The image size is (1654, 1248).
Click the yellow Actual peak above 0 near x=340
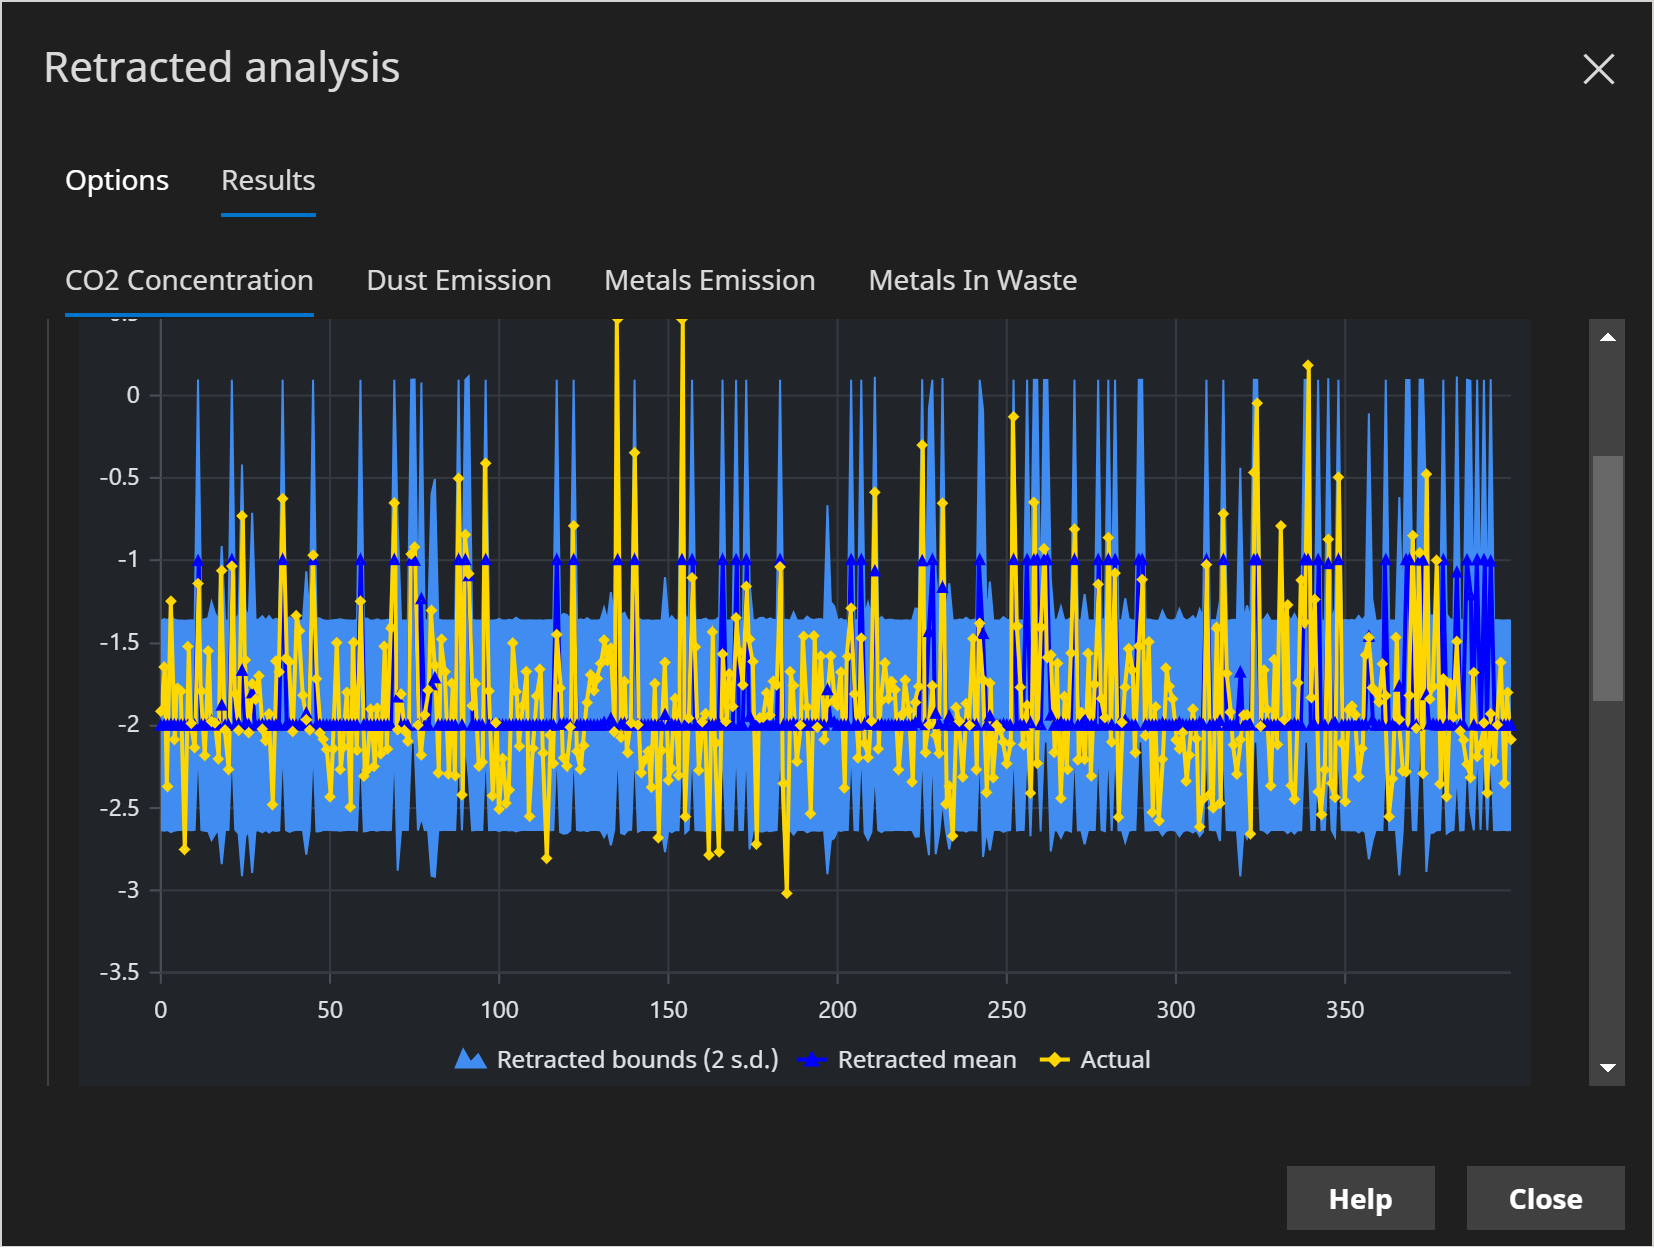1307,366
